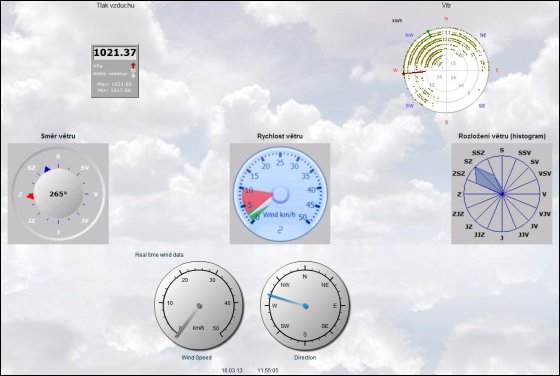Click the blue needle on the Direction gauge
This screenshot has width=560, height=376.
[288, 300]
